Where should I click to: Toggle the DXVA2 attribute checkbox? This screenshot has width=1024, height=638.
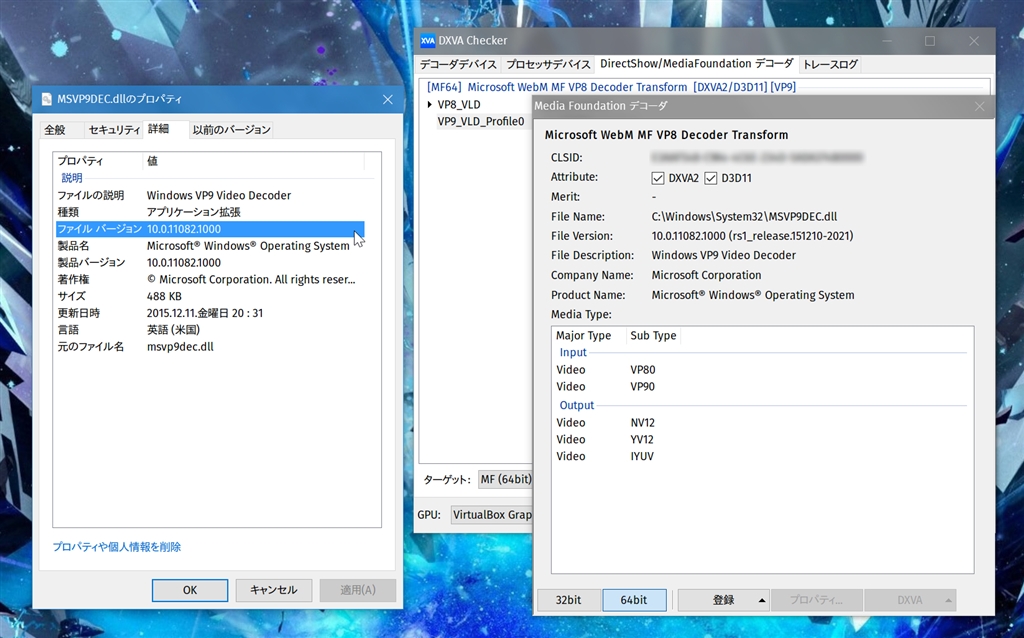(x=658, y=178)
